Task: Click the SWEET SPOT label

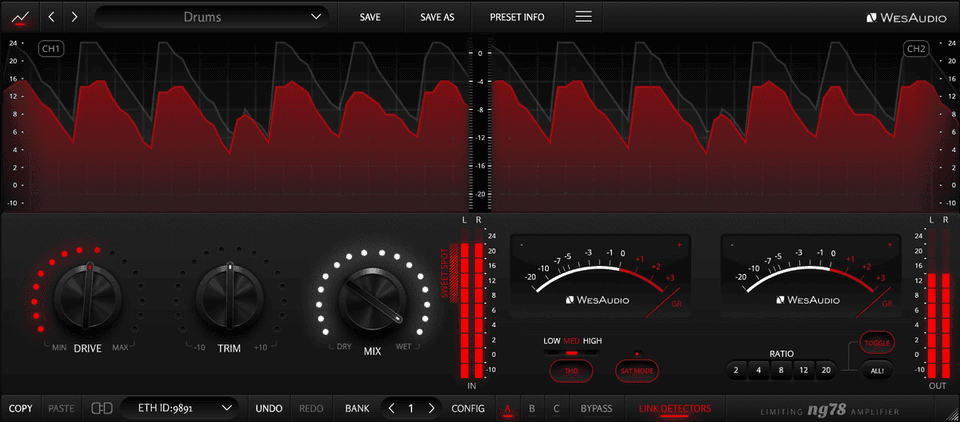Action: pyautogui.click(x=445, y=273)
